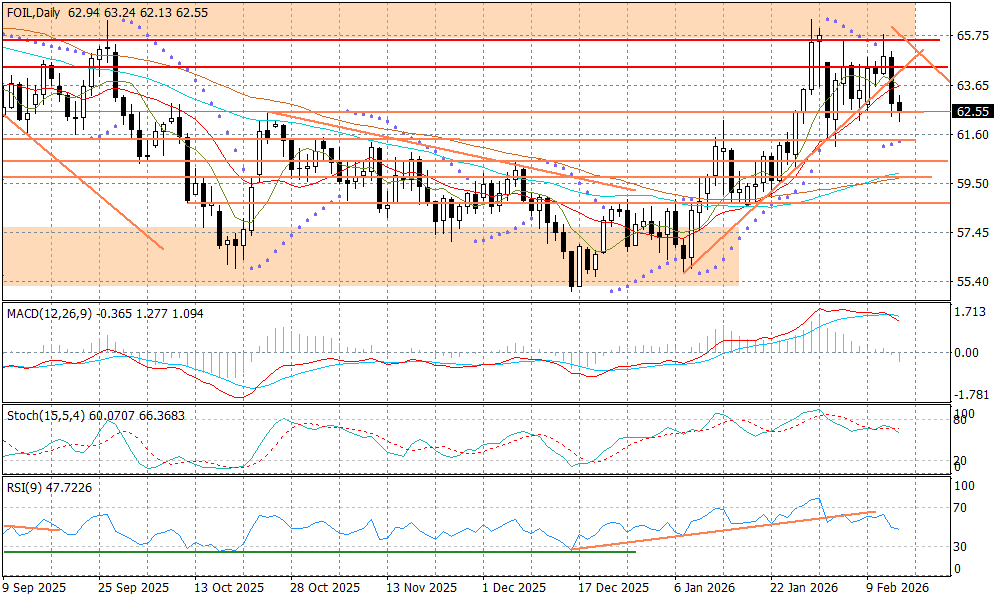Click the 65.75 price axis label
The height and width of the screenshot is (600, 1000).
coord(973,36)
